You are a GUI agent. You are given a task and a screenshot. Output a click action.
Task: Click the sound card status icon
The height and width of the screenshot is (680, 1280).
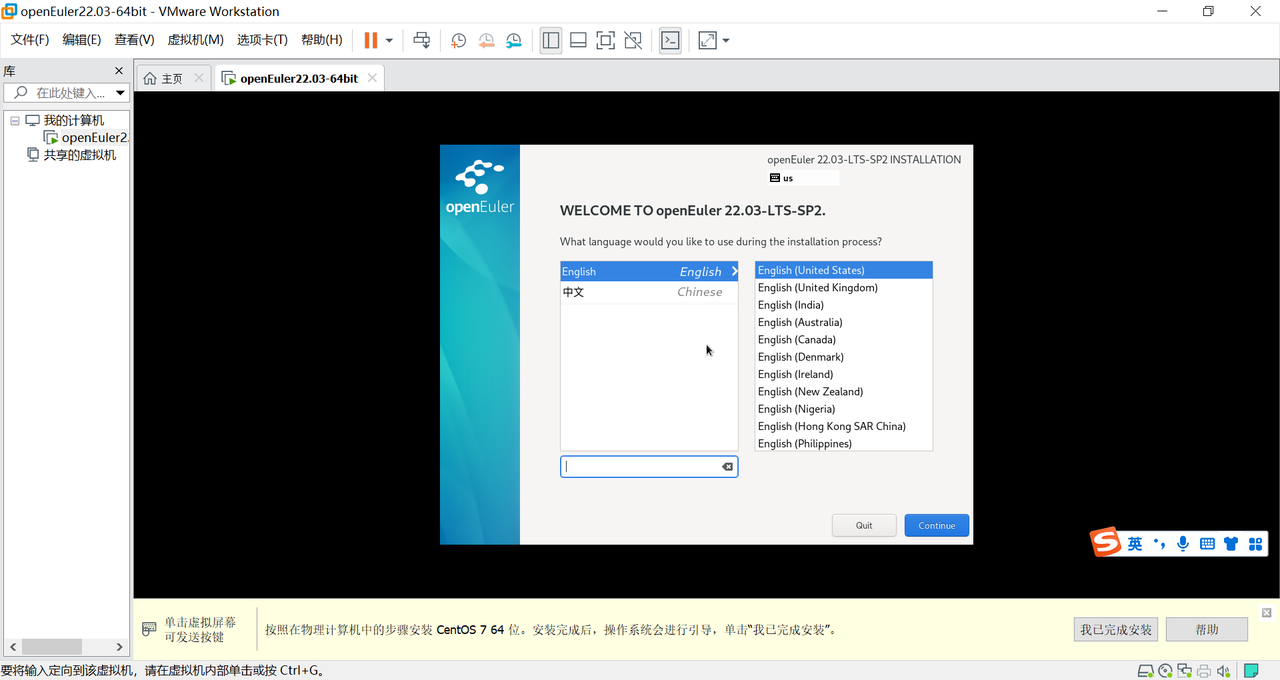pyautogui.click(x=1224, y=671)
